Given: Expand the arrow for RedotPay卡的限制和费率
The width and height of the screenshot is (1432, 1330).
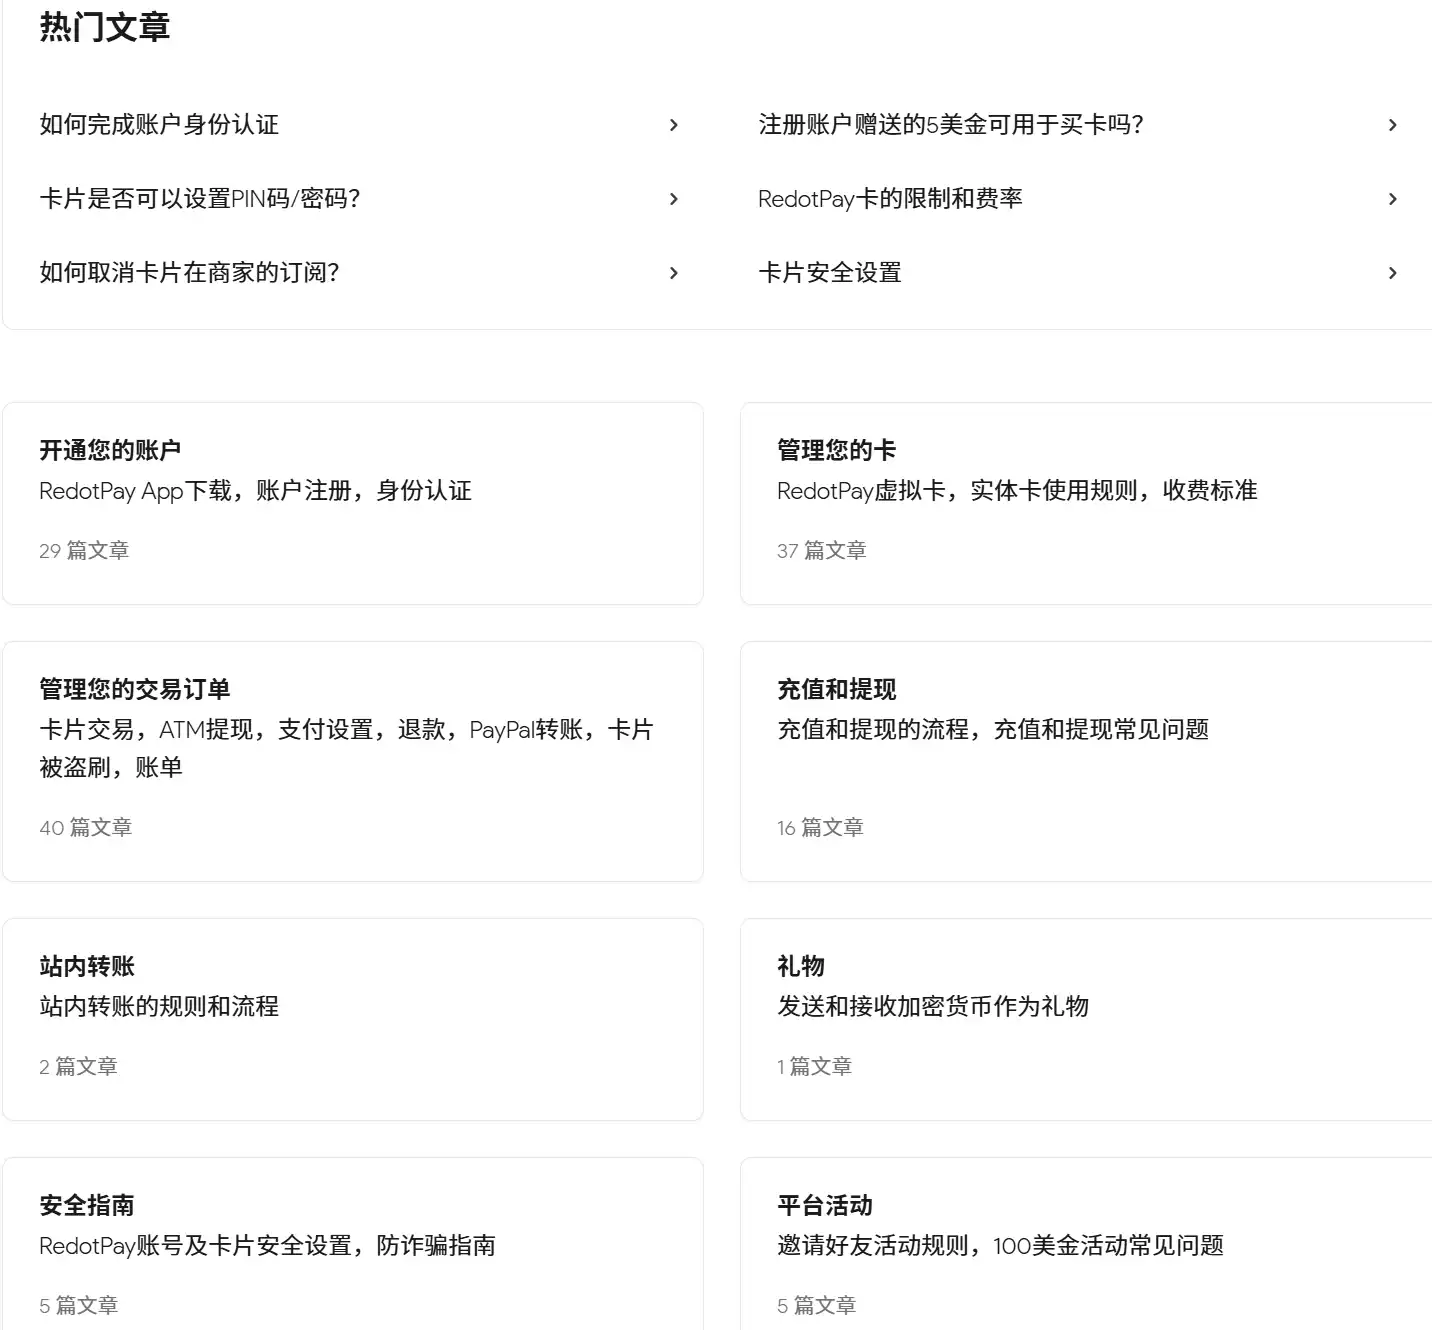Looking at the screenshot, I should coord(1392,198).
